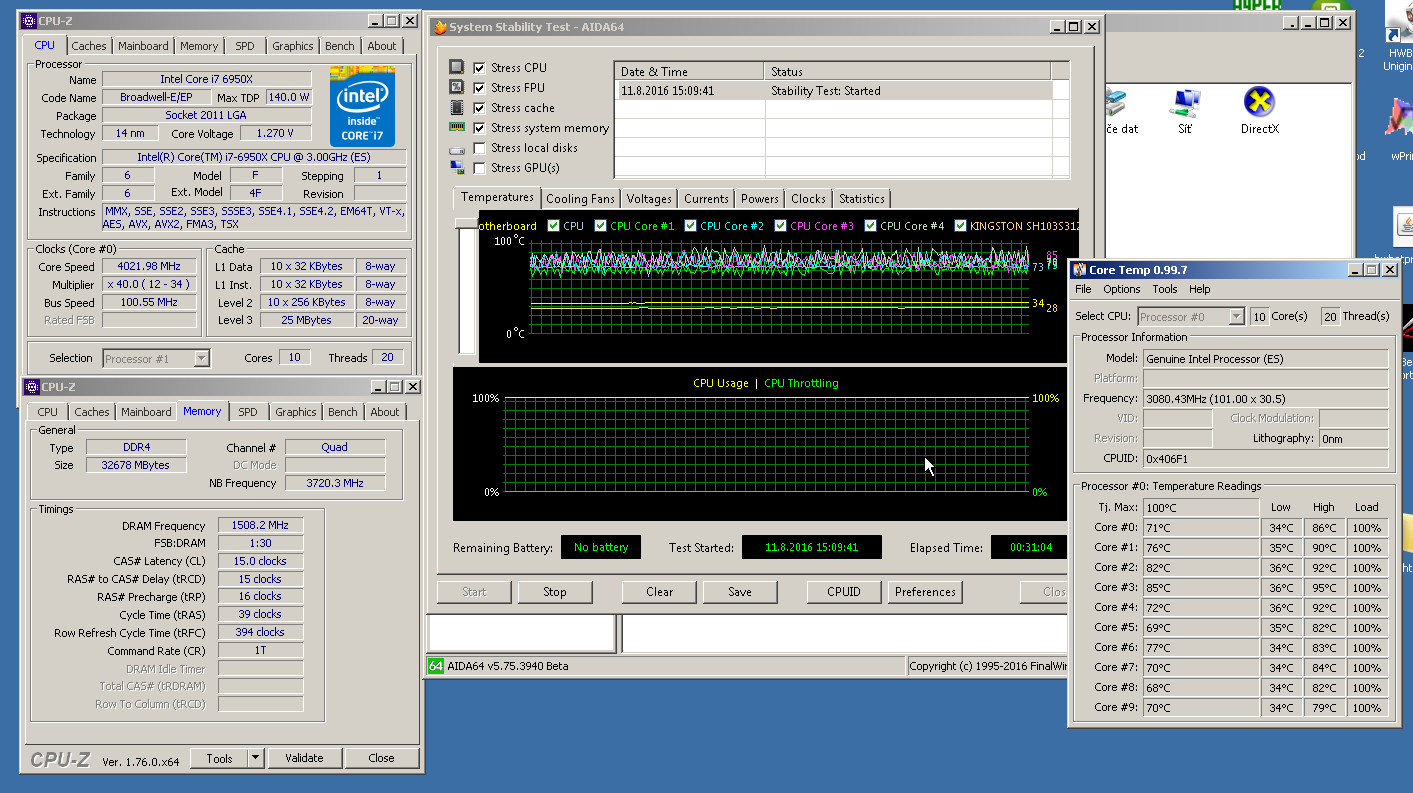
Task: Open the File menu in Core Temp
Action: [1083, 289]
